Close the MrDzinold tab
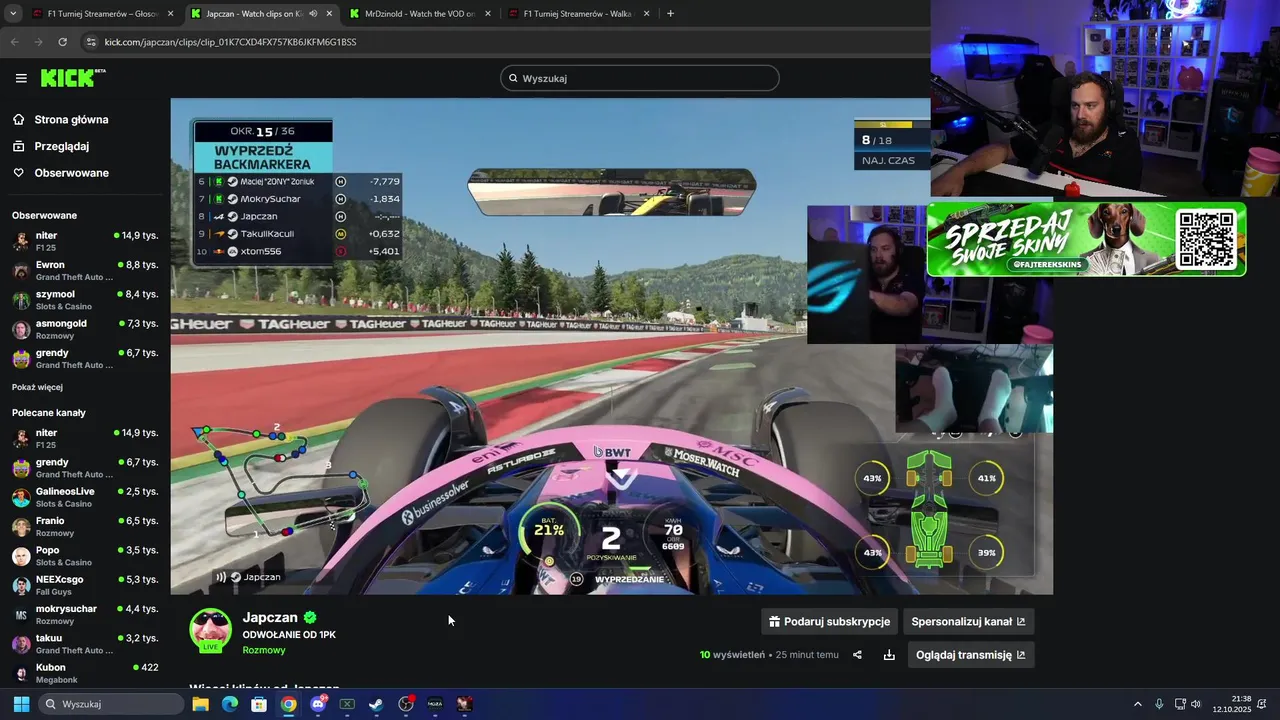 click(486, 14)
